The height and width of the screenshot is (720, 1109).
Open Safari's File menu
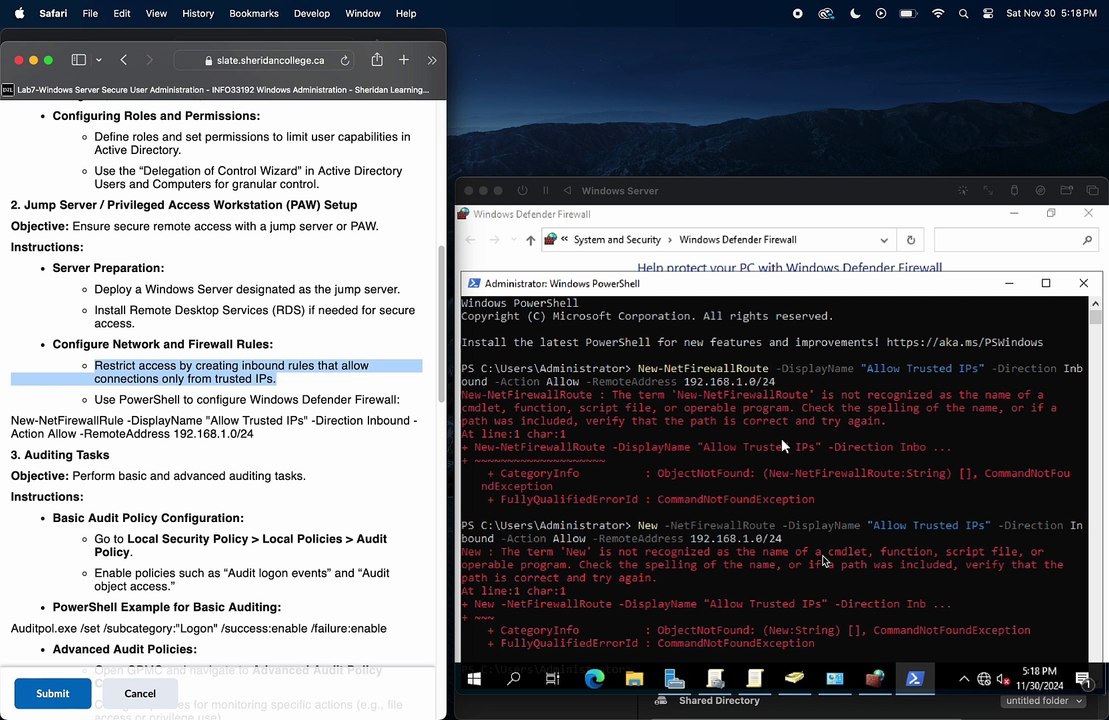coord(90,13)
